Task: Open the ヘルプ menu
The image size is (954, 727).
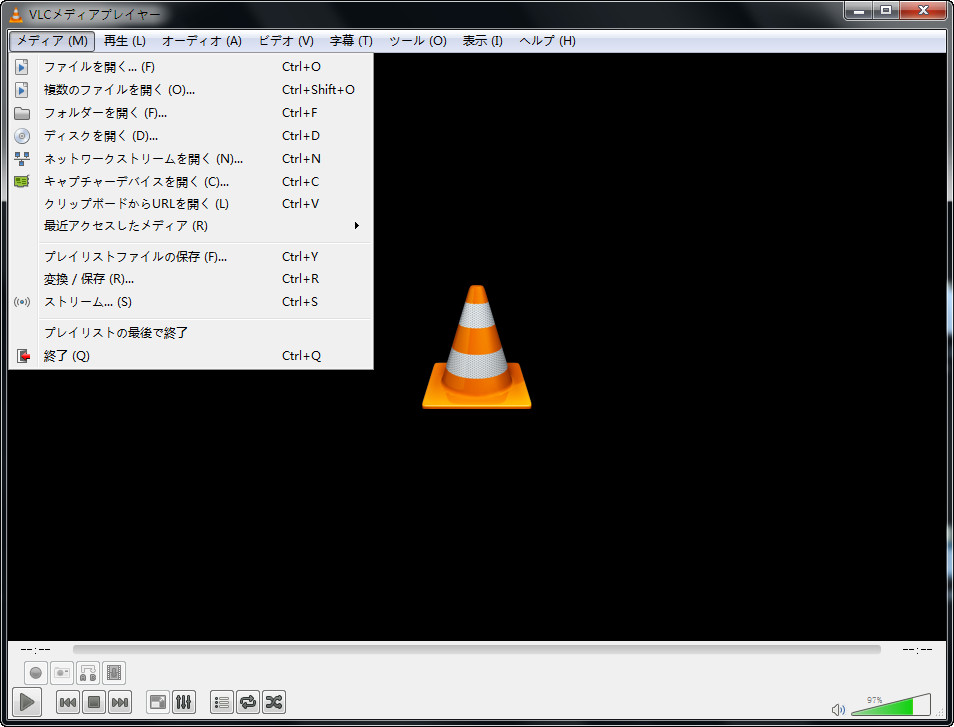Action: 543,41
